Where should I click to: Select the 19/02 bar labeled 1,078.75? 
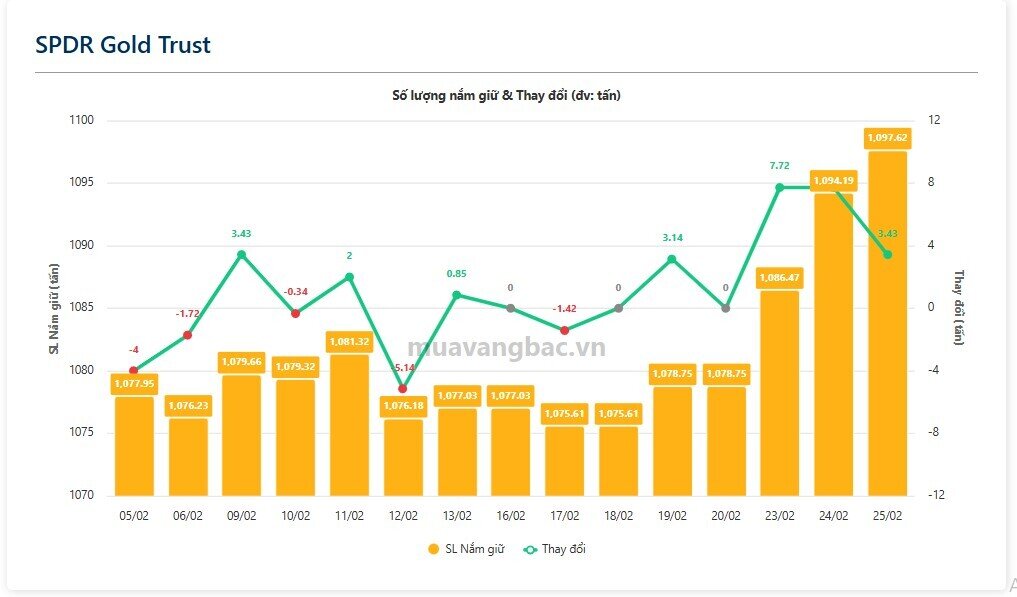click(x=673, y=442)
